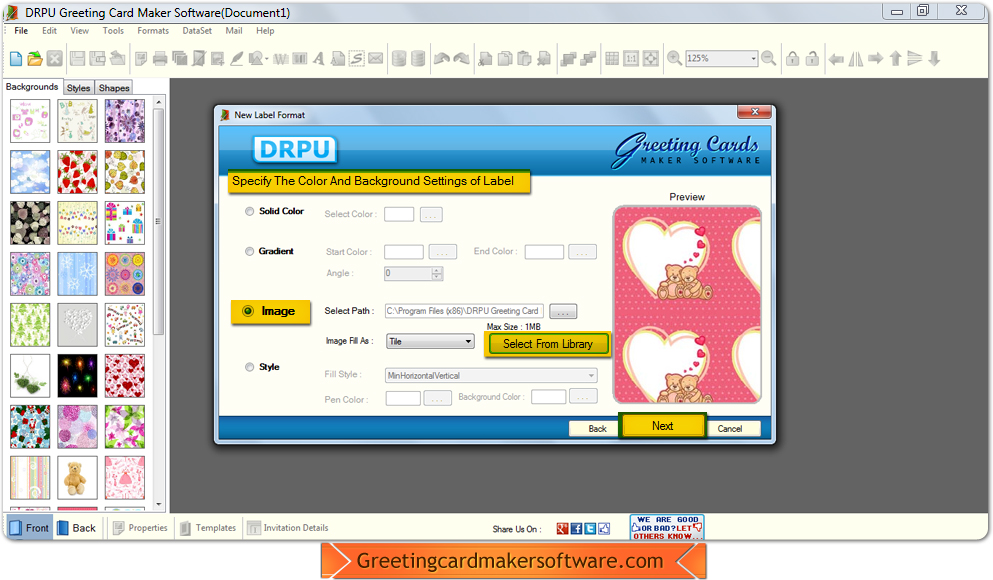
Task: Select the Image radio button
Action: point(248,311)
